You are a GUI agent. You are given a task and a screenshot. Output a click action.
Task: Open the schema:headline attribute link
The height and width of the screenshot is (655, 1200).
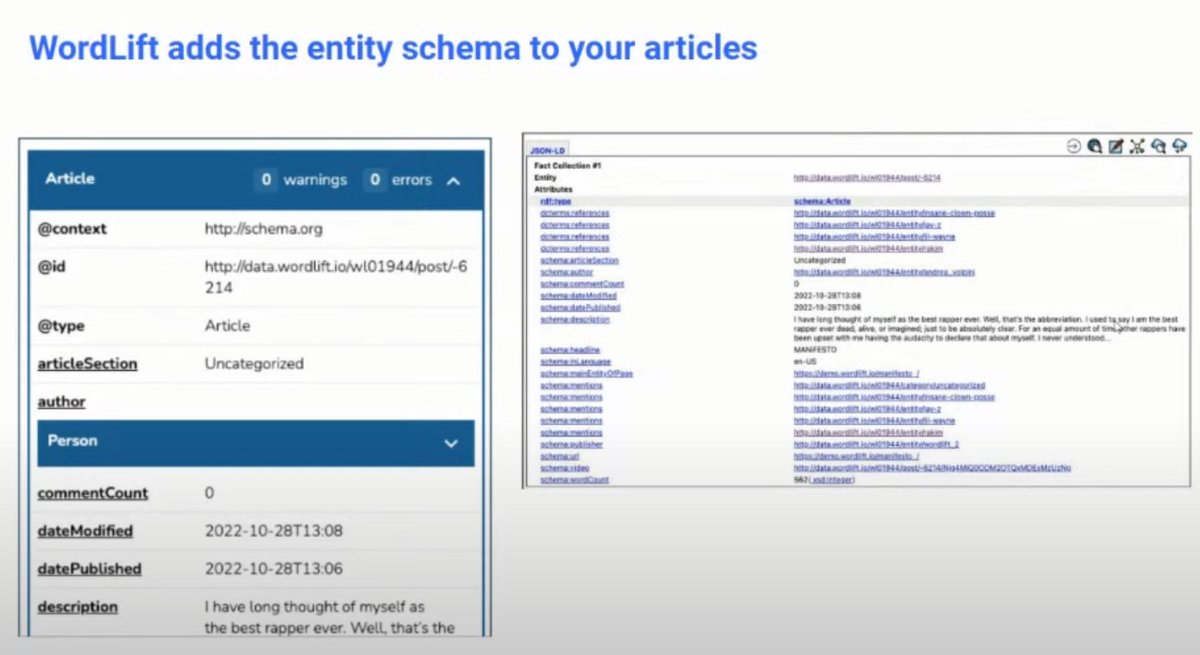pos(570,350)
